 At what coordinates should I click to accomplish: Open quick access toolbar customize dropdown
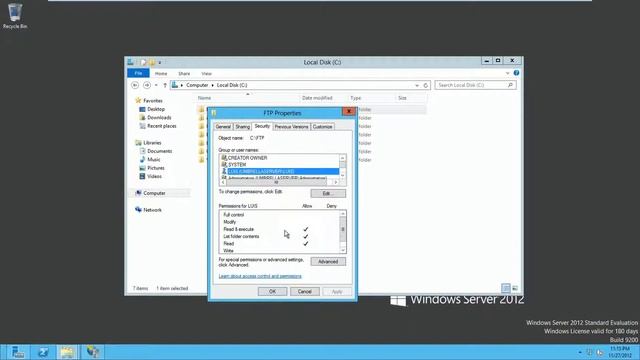point(160,62)
